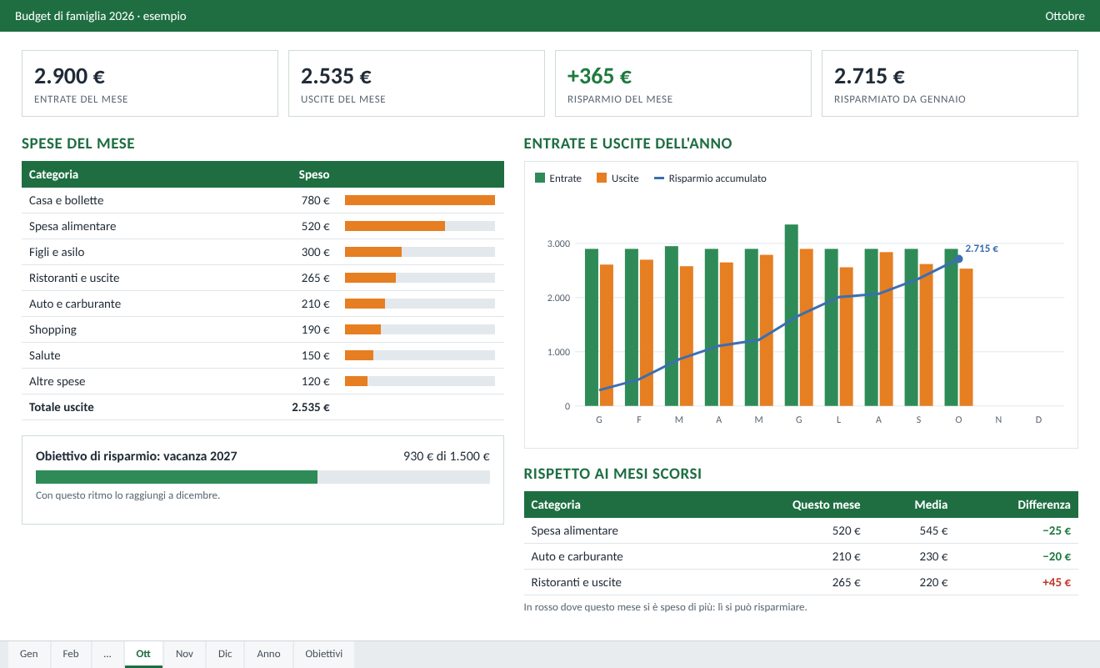The image size is (1100, 668).
Task: Open the Dic sheet tab
Action: click(224, 653)
